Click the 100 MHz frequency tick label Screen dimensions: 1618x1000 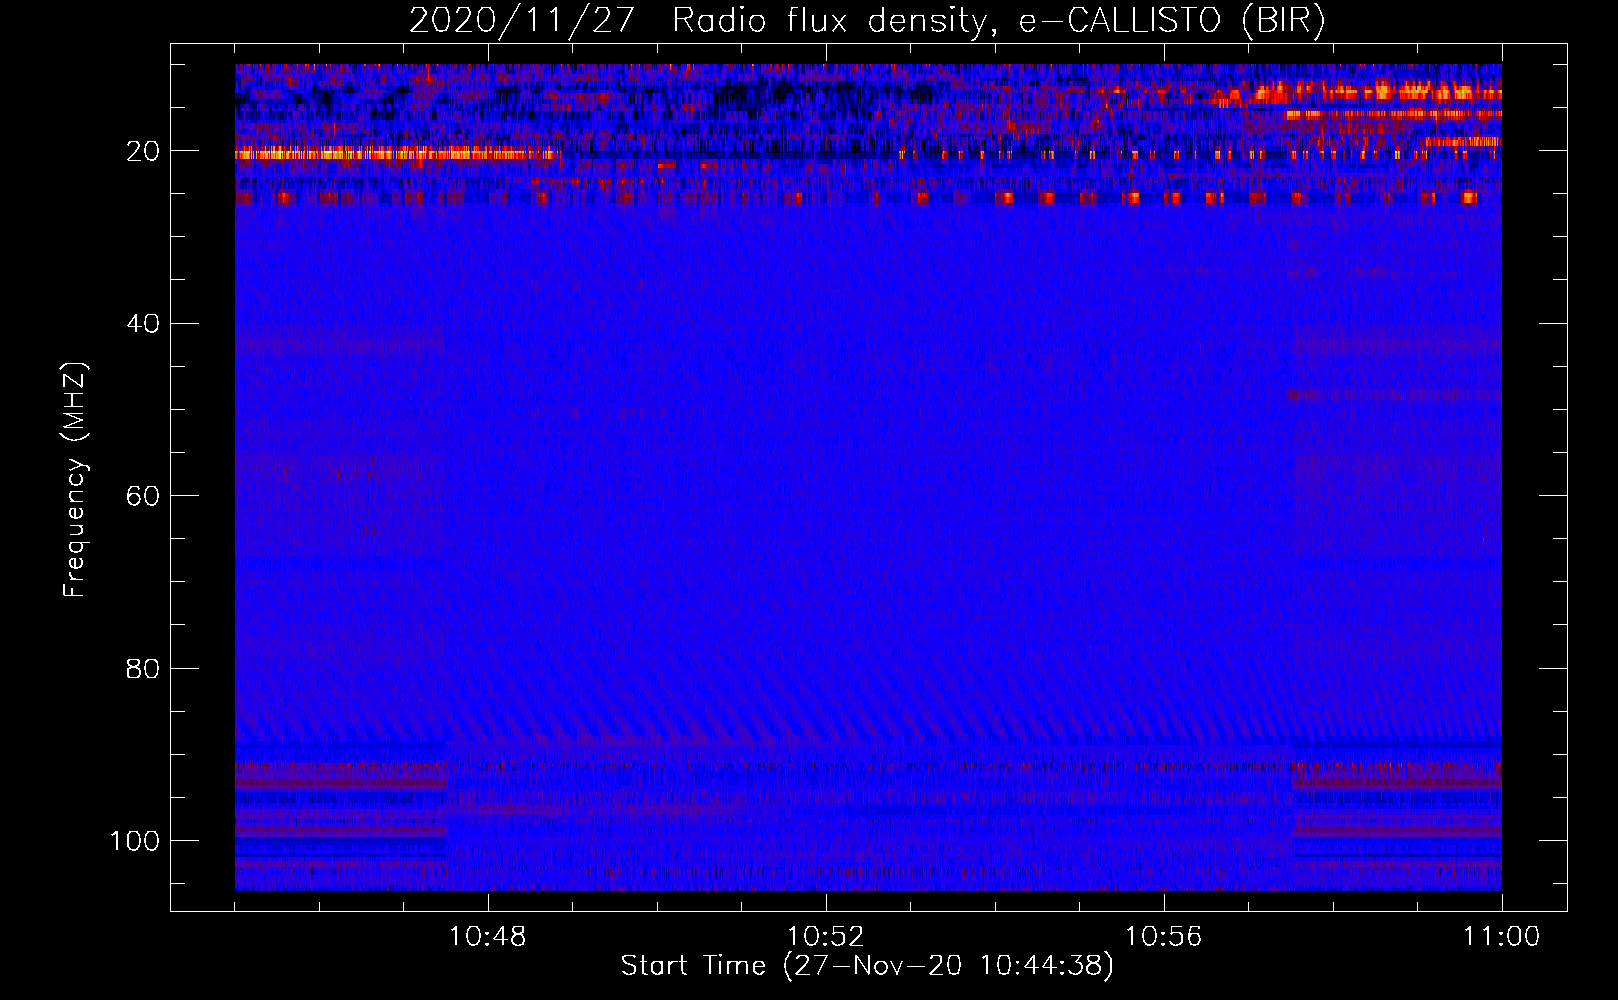135,841
